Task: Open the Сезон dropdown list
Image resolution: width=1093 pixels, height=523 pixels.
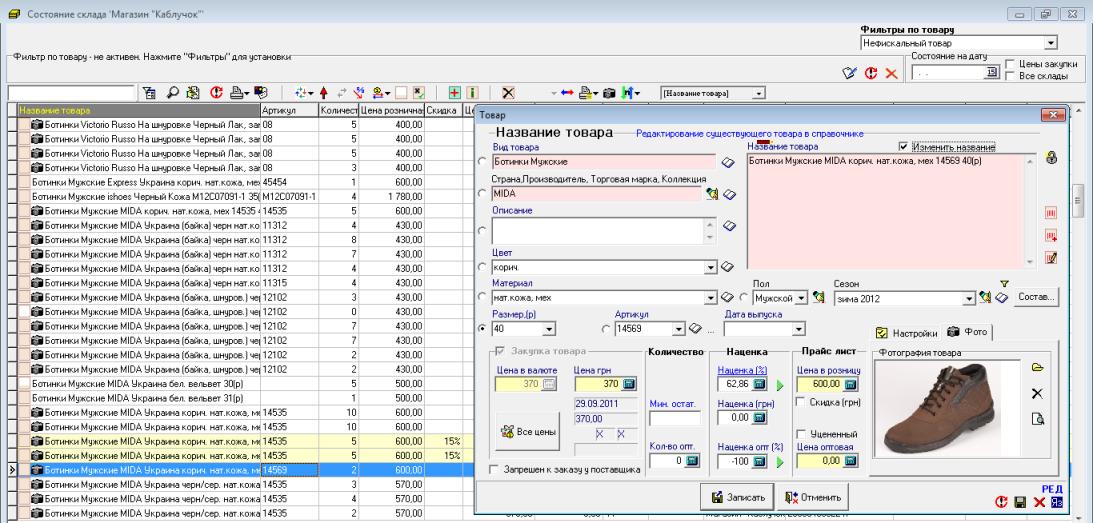Action: pos(968,298)
